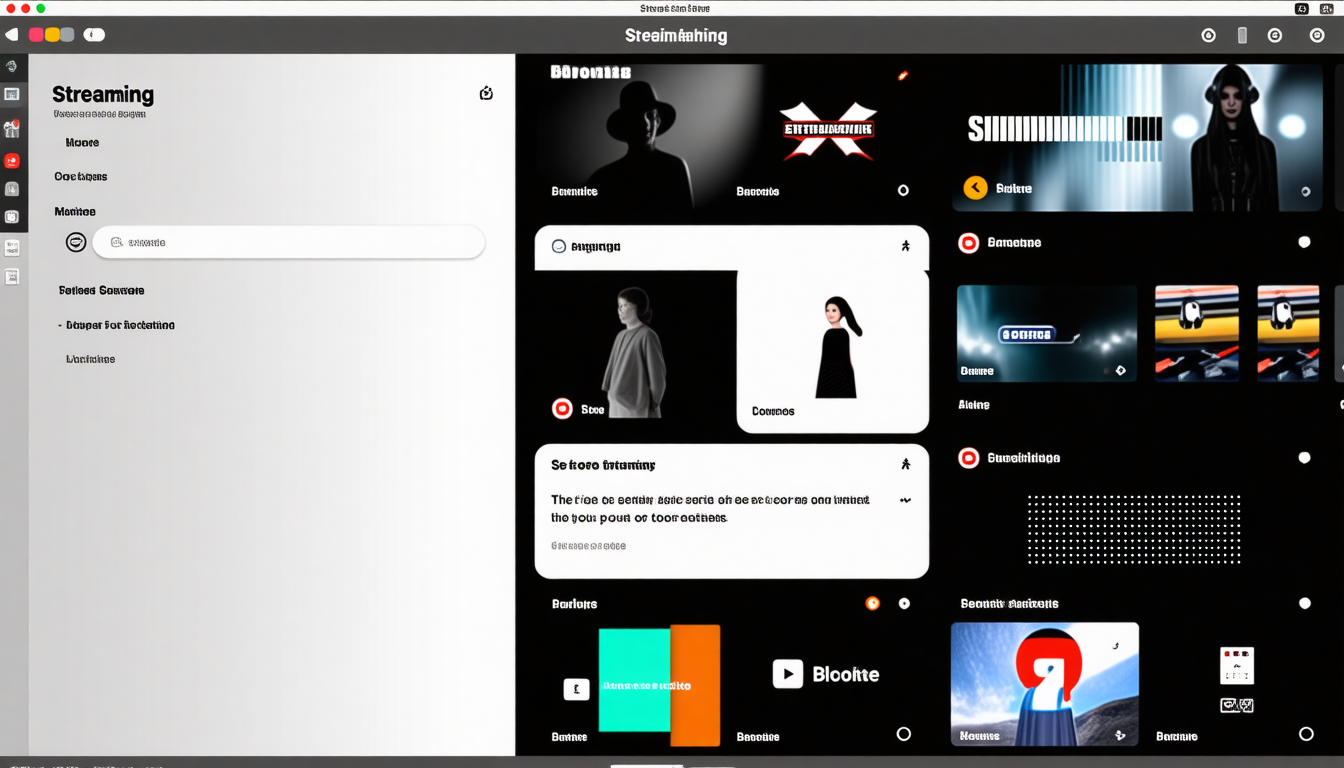The height and width of the screenshot is (768, 1344).
Task: Click the orange back chevron on the banner
Action: (974, 187)
